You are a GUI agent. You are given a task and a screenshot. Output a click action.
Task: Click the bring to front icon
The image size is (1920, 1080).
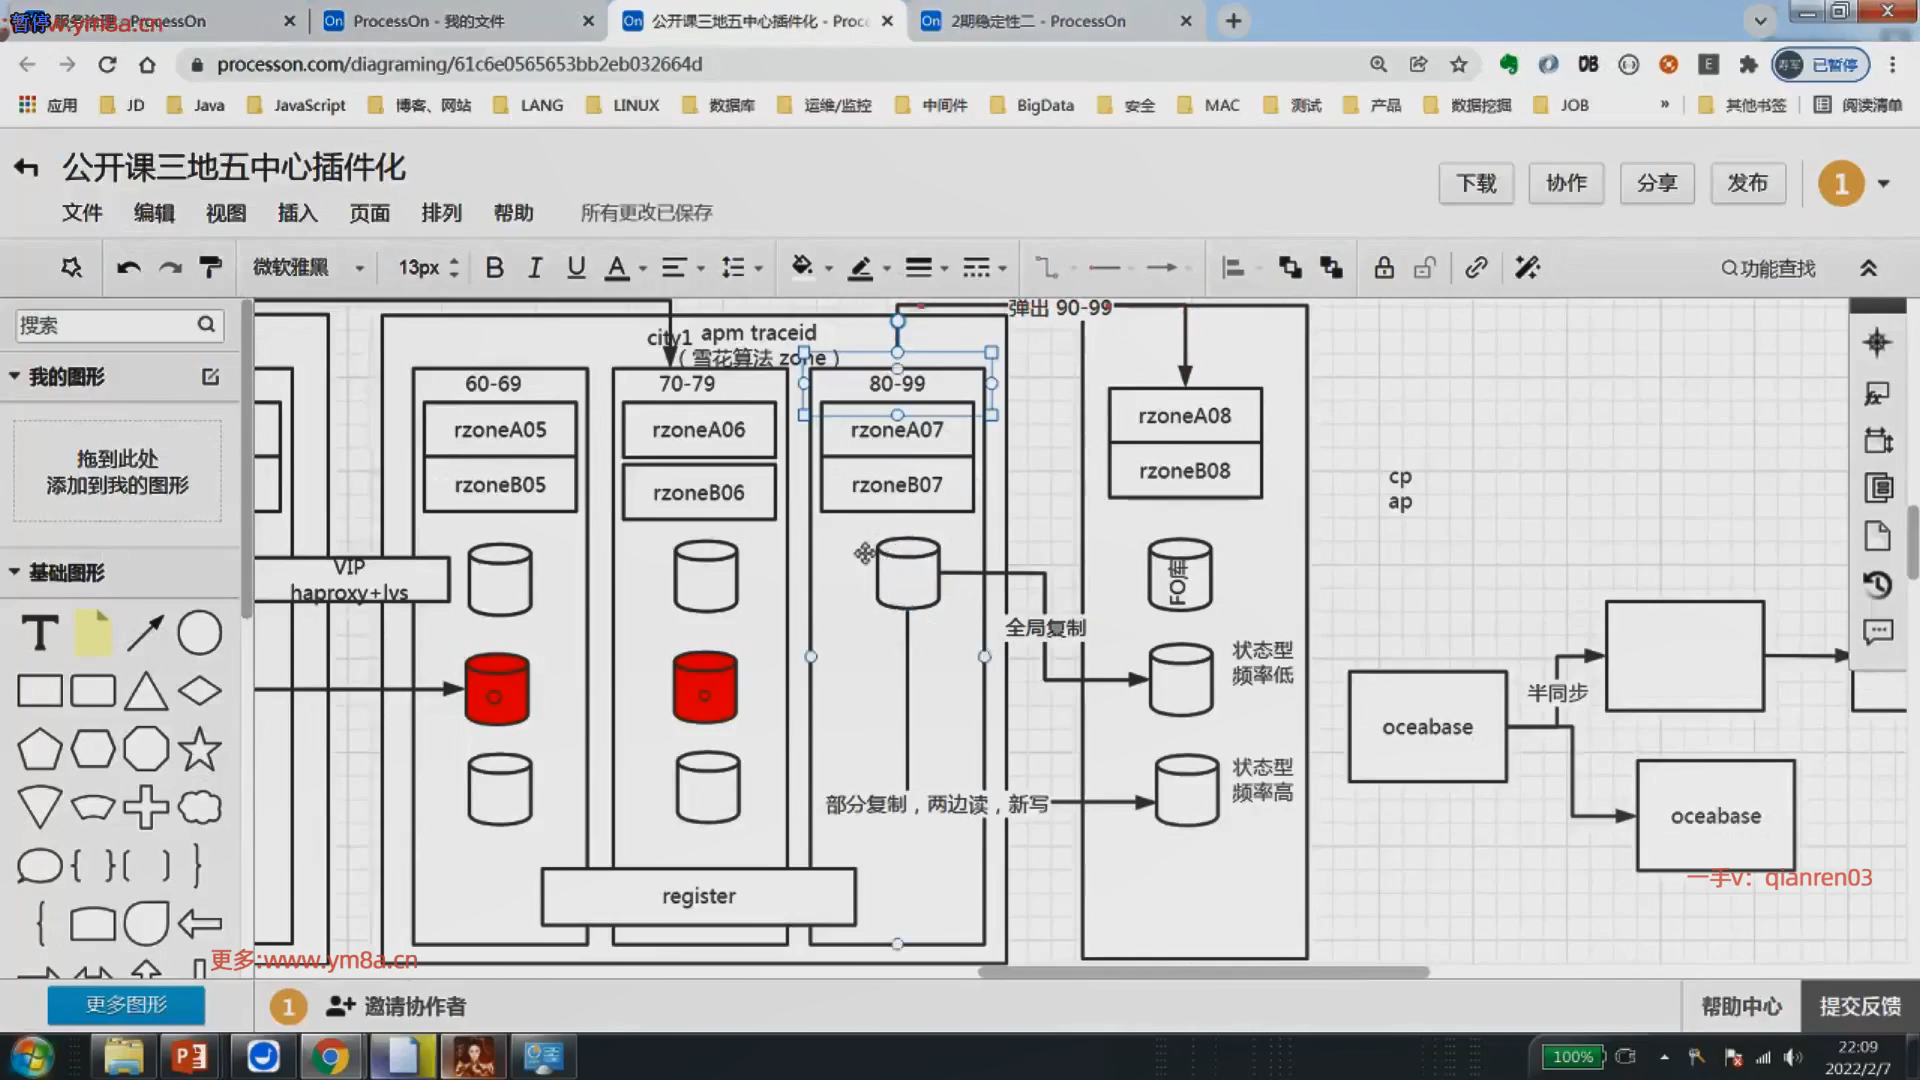click(1290, 268)
